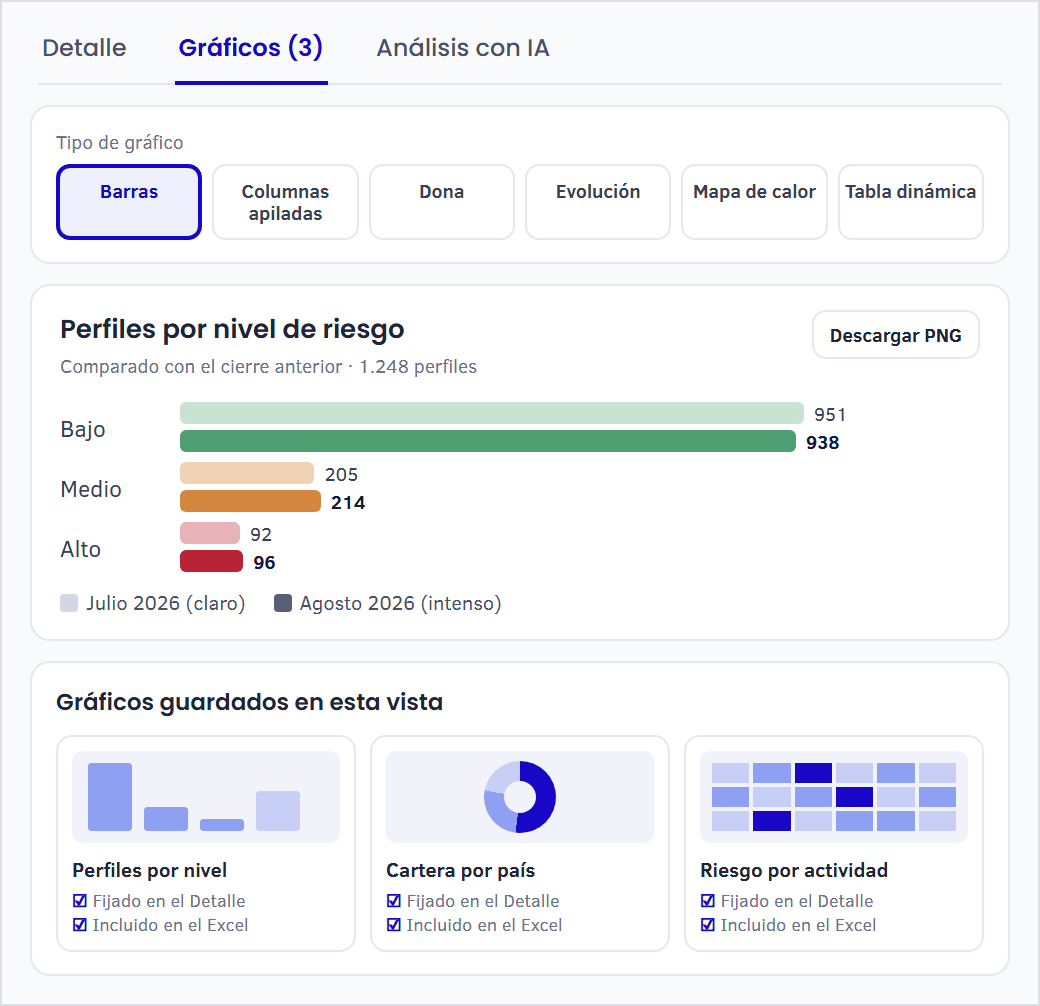Toggle Incluido en el Excel for Cartera por país
The image size is (1040, 1006).
(393, 924)
